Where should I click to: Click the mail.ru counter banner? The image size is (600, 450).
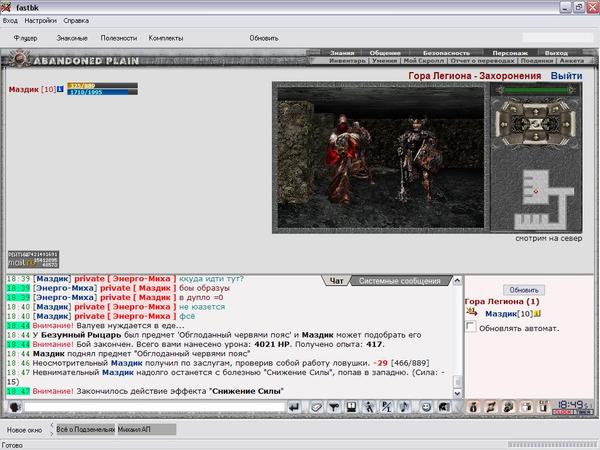(x=34, y=259)
